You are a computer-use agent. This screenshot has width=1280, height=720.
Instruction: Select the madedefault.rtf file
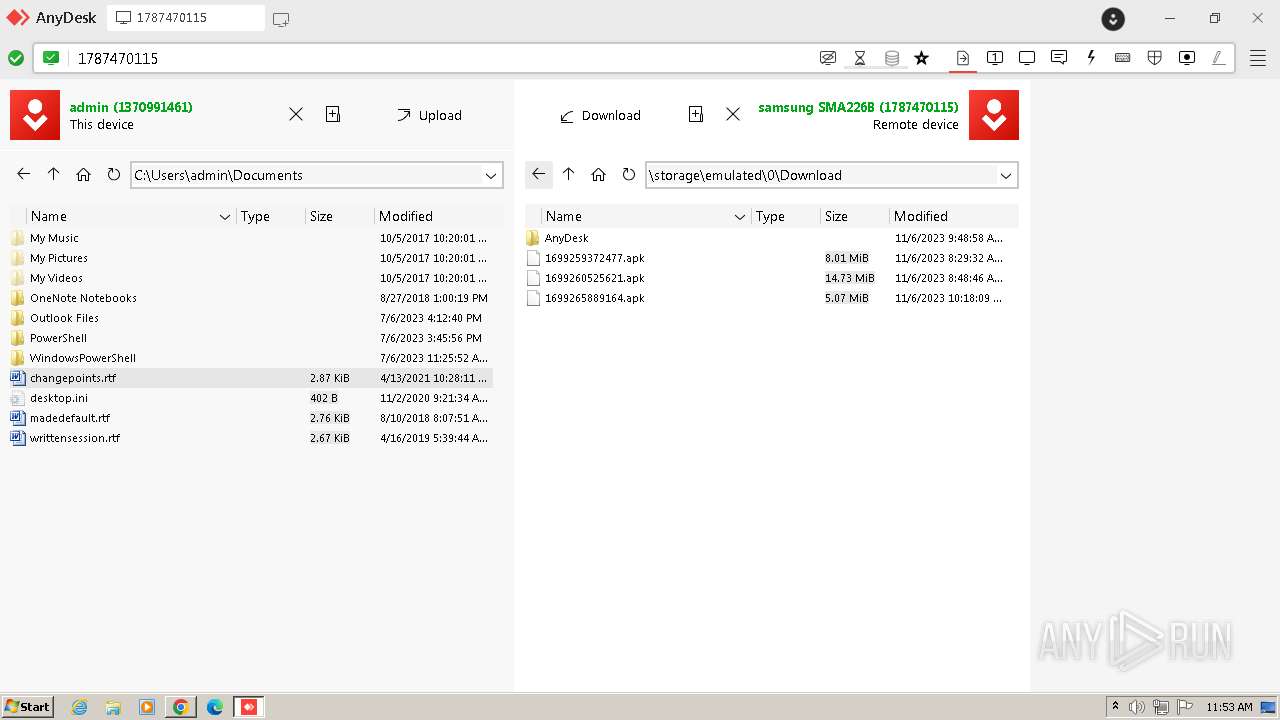[x=251, y=418]
